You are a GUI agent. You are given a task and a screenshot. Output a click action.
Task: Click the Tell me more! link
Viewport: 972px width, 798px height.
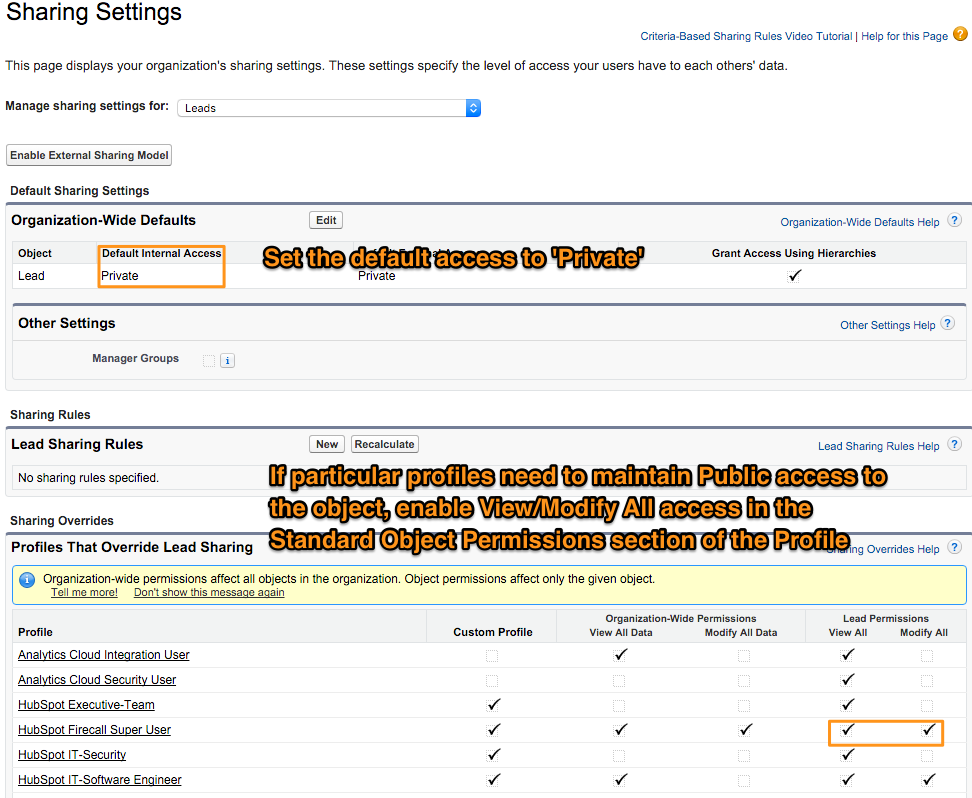click(84, 592)
